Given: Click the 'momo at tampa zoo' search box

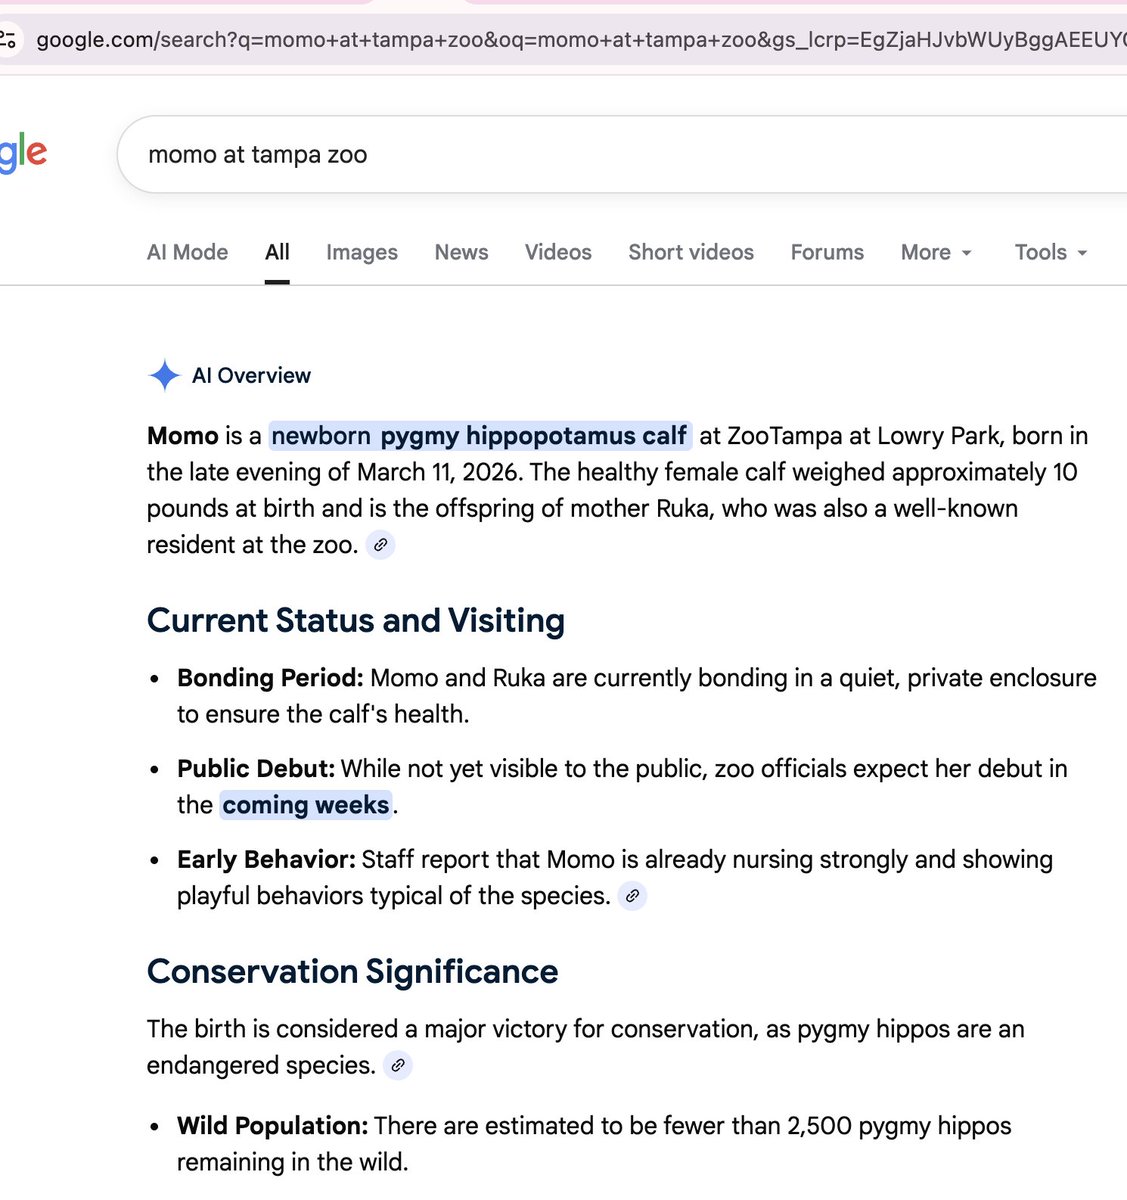Looking at the screenshot, I should [622, 155].
